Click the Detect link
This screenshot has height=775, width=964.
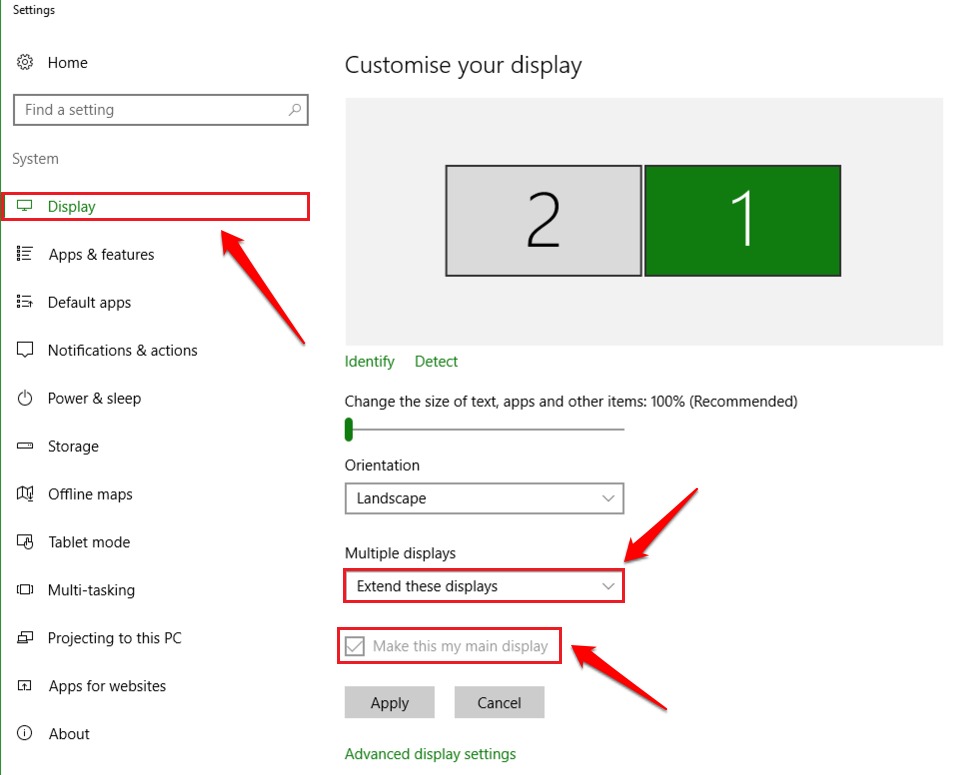click(x=437, y=361)
